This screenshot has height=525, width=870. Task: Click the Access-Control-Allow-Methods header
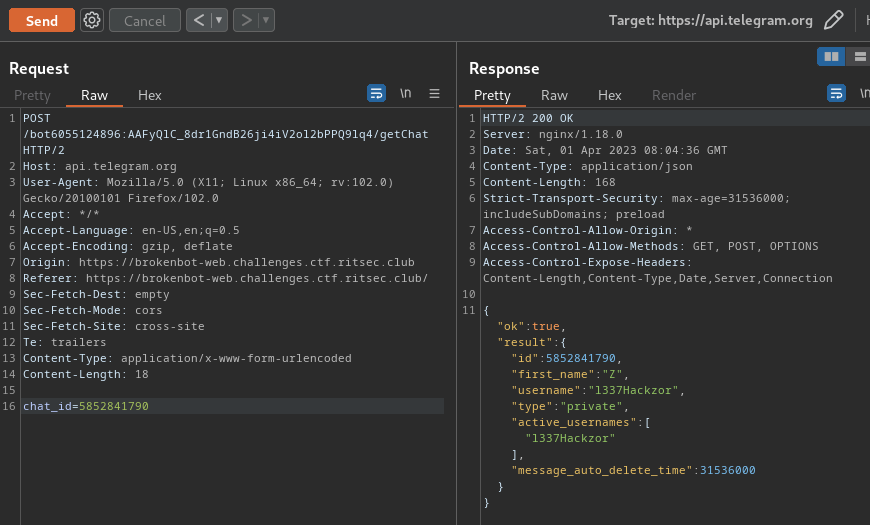tap(650, 246)
